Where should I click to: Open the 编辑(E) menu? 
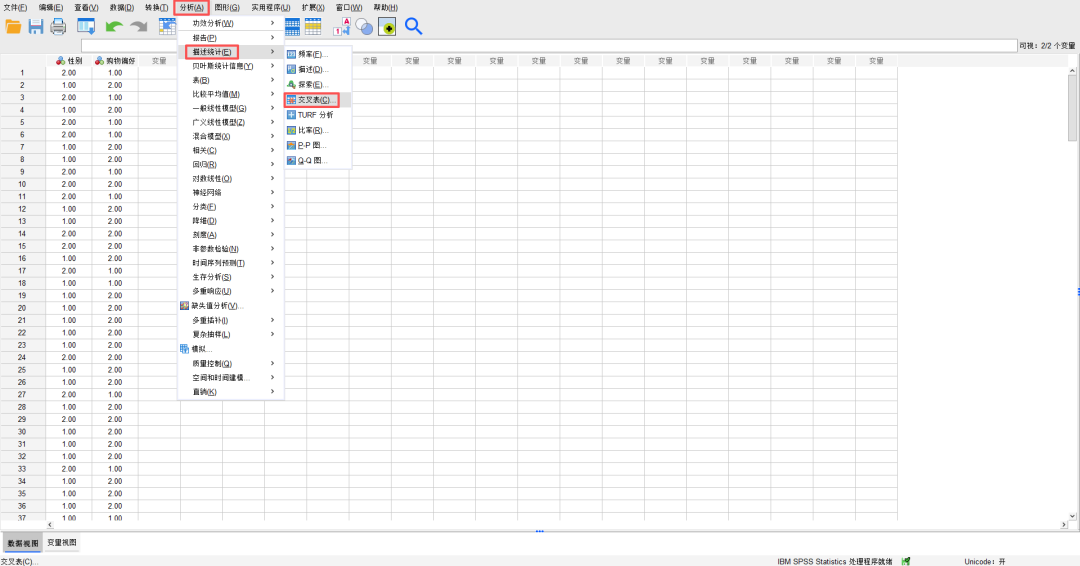[x=51, y=8]
